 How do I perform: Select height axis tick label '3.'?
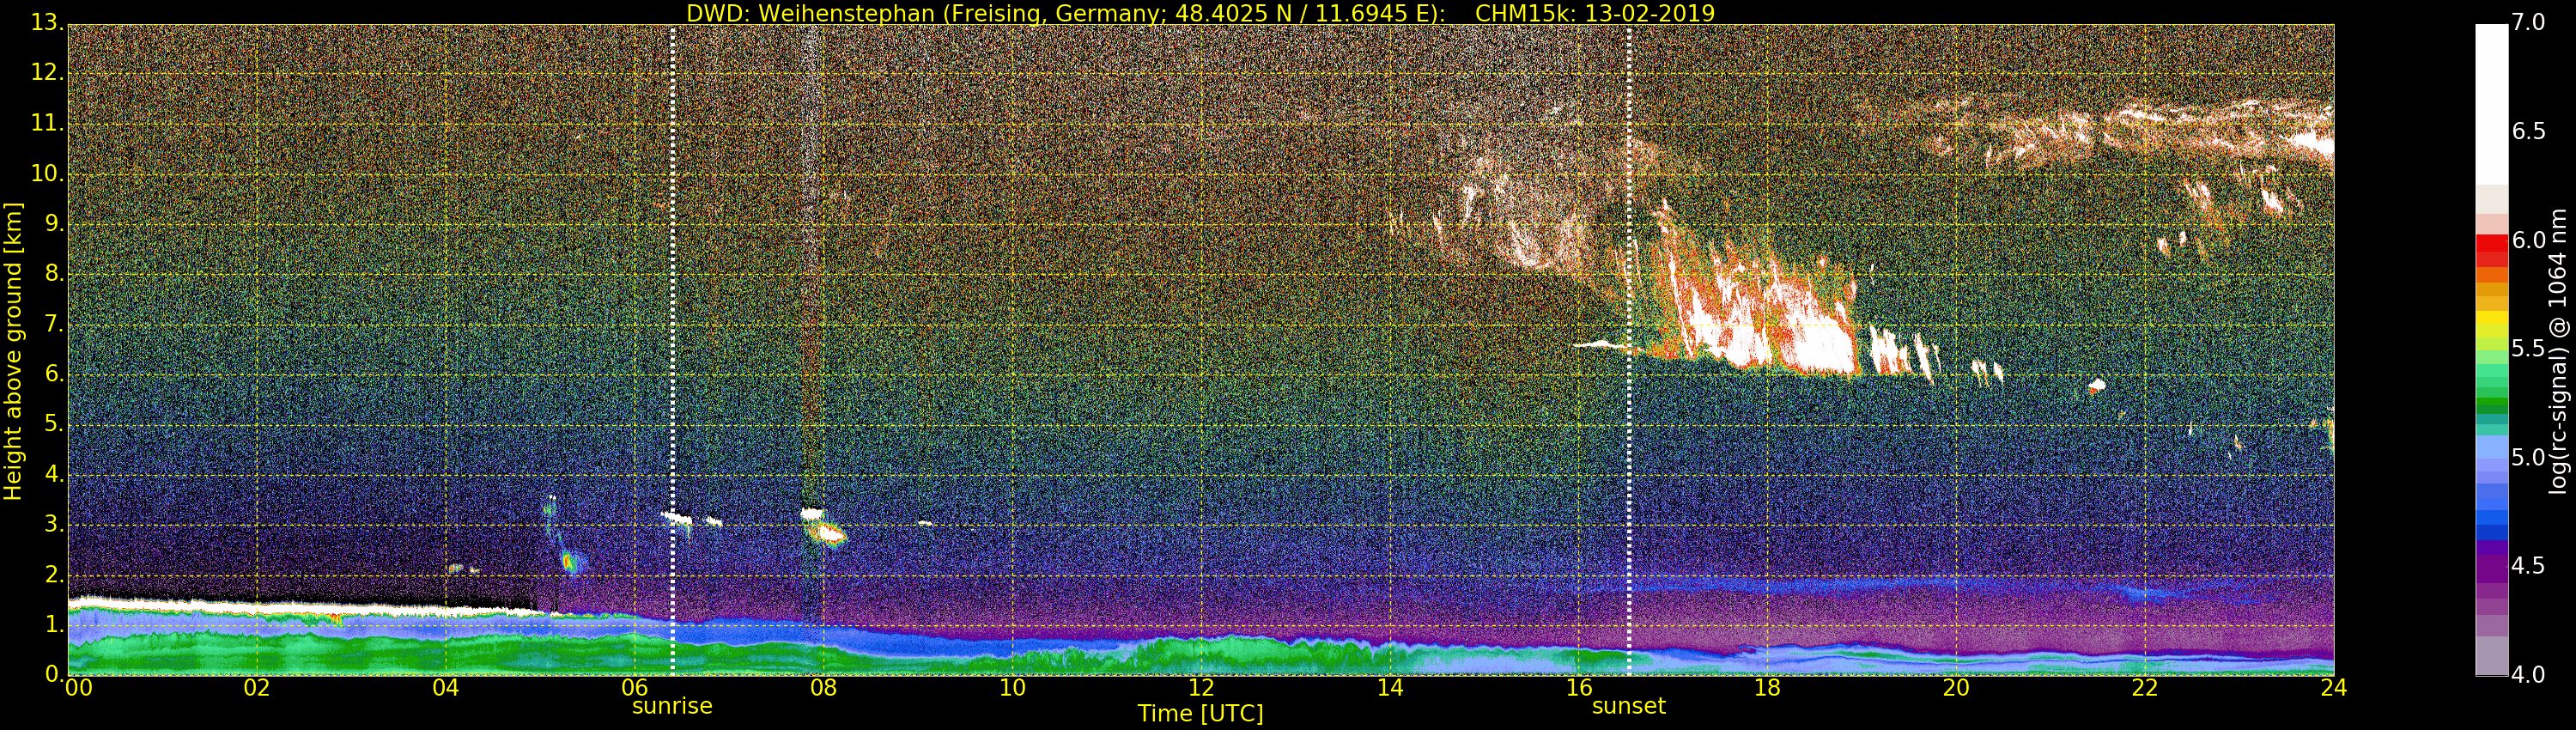[x=54, y=525]
